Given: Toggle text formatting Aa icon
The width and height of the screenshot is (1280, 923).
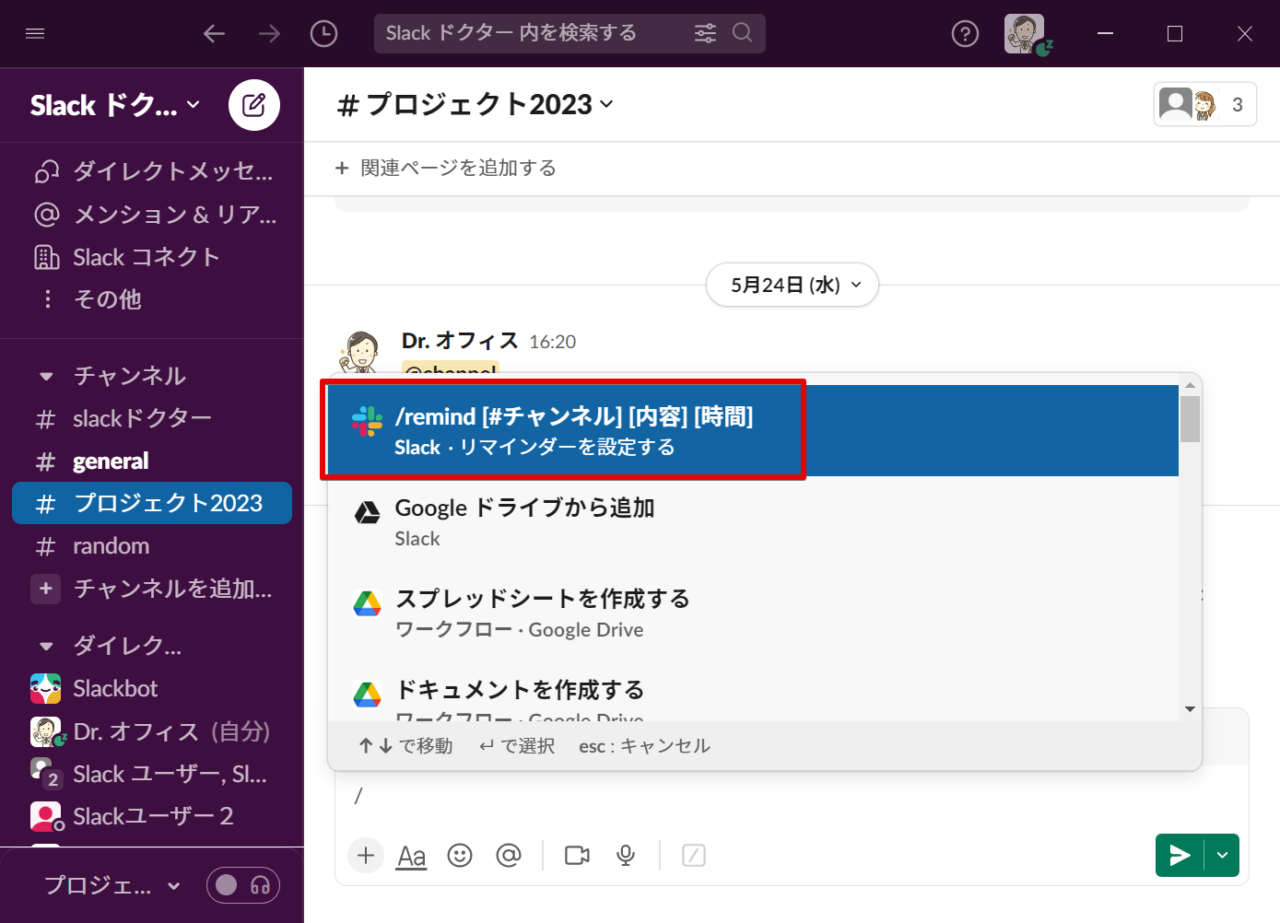Looking at the screenshot, I should [x=412, y=856].
